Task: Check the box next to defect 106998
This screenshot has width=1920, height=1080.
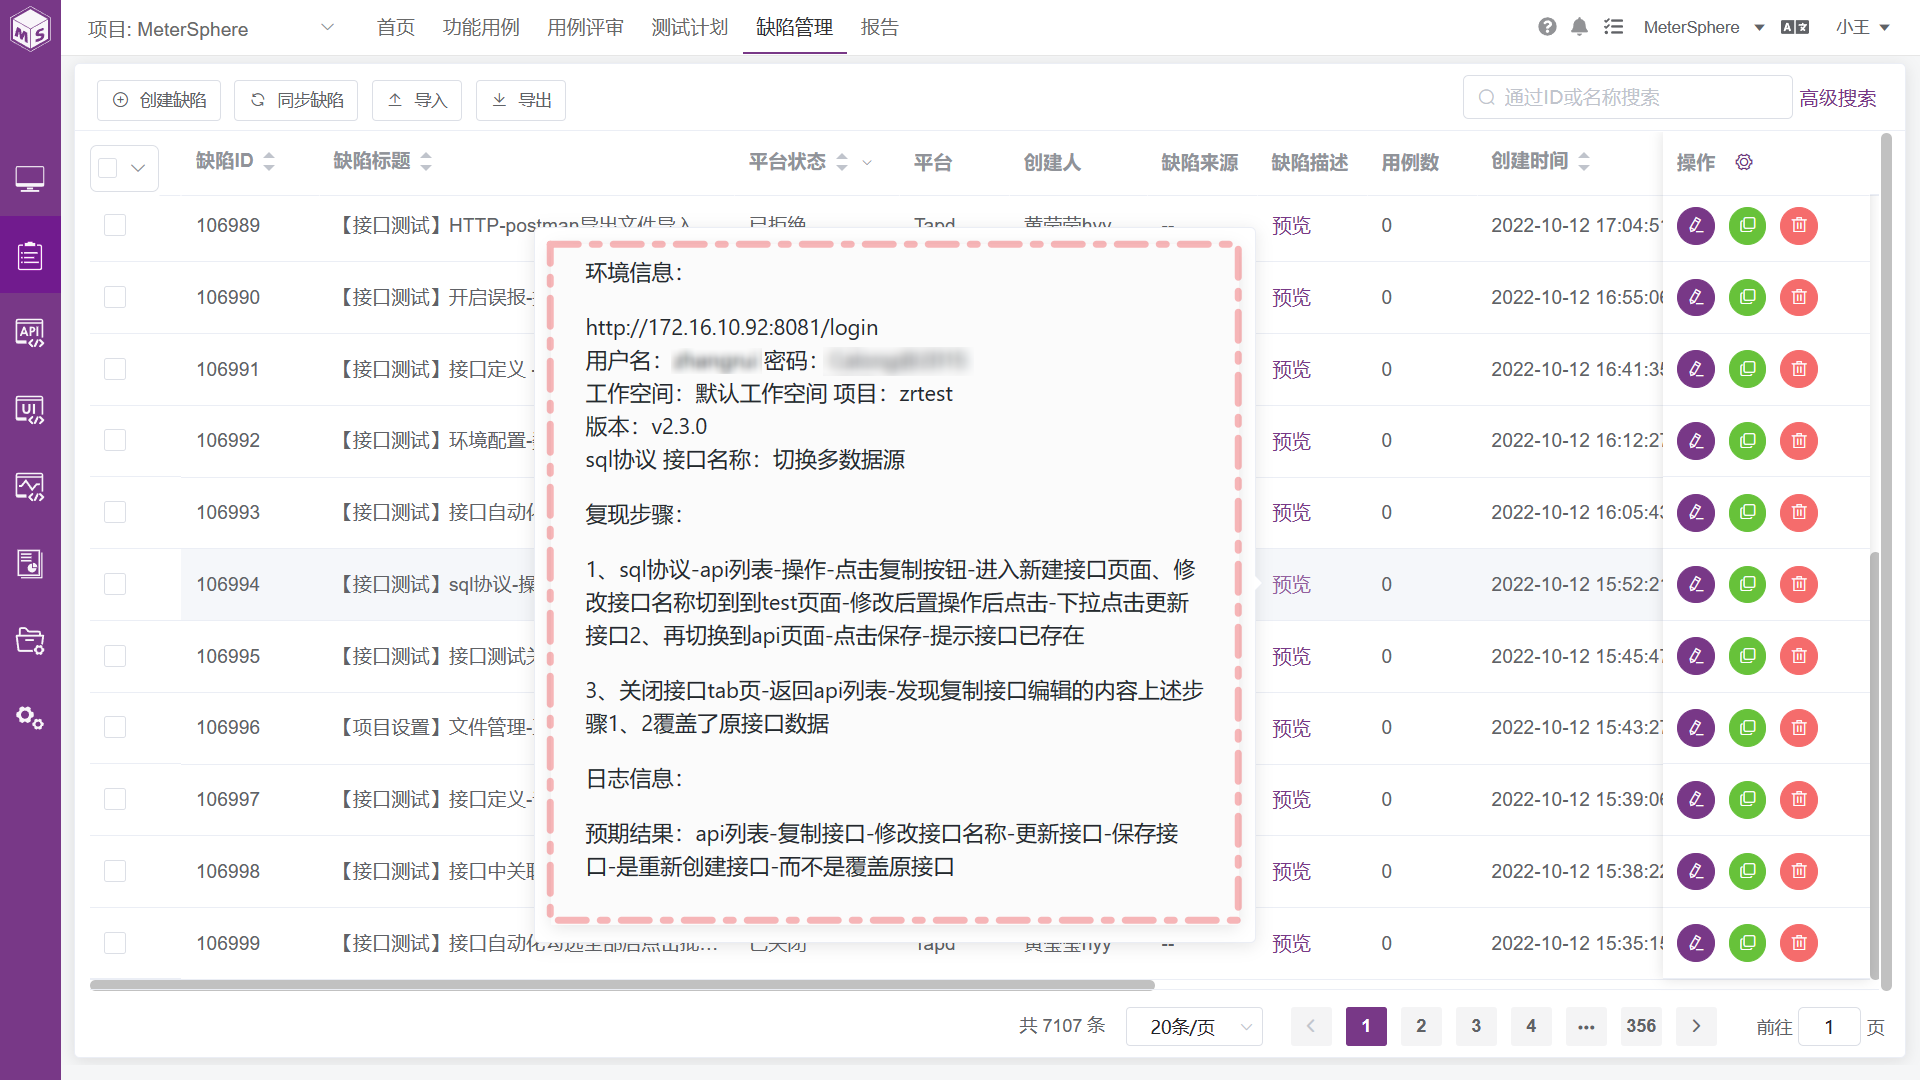Action: coord(115,871)
